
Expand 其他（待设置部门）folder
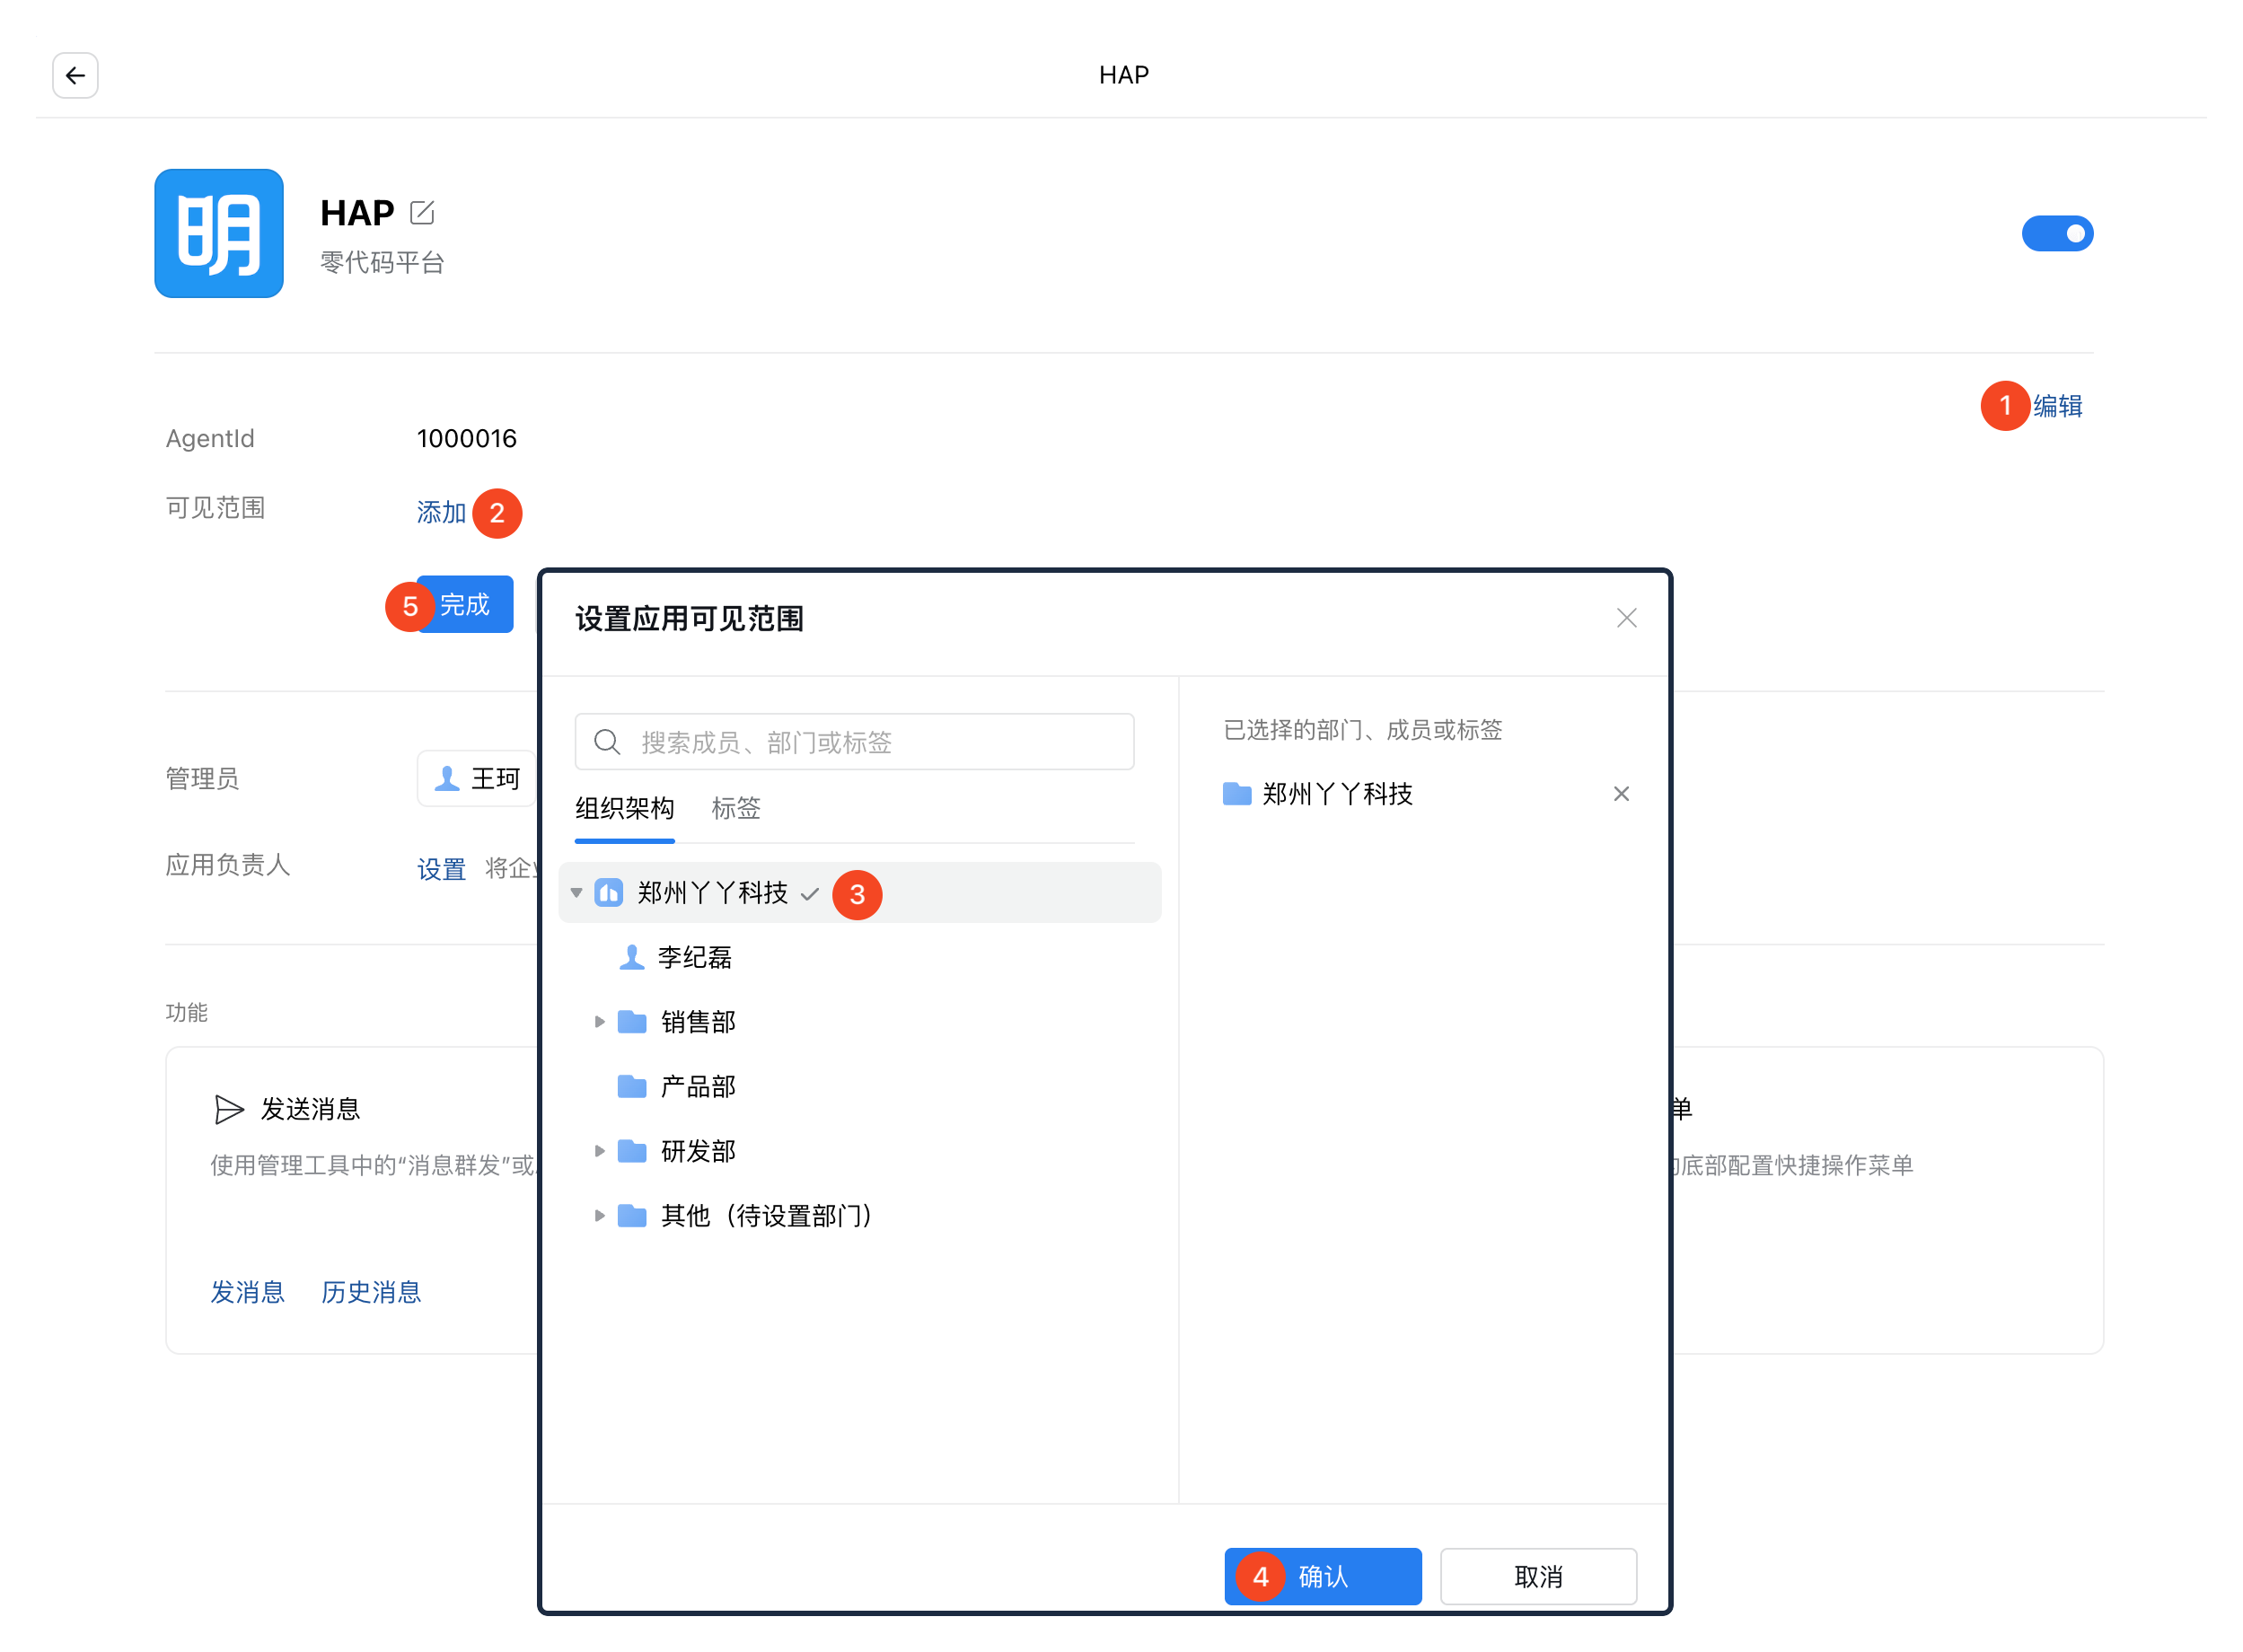click(x=599, y=1215)
